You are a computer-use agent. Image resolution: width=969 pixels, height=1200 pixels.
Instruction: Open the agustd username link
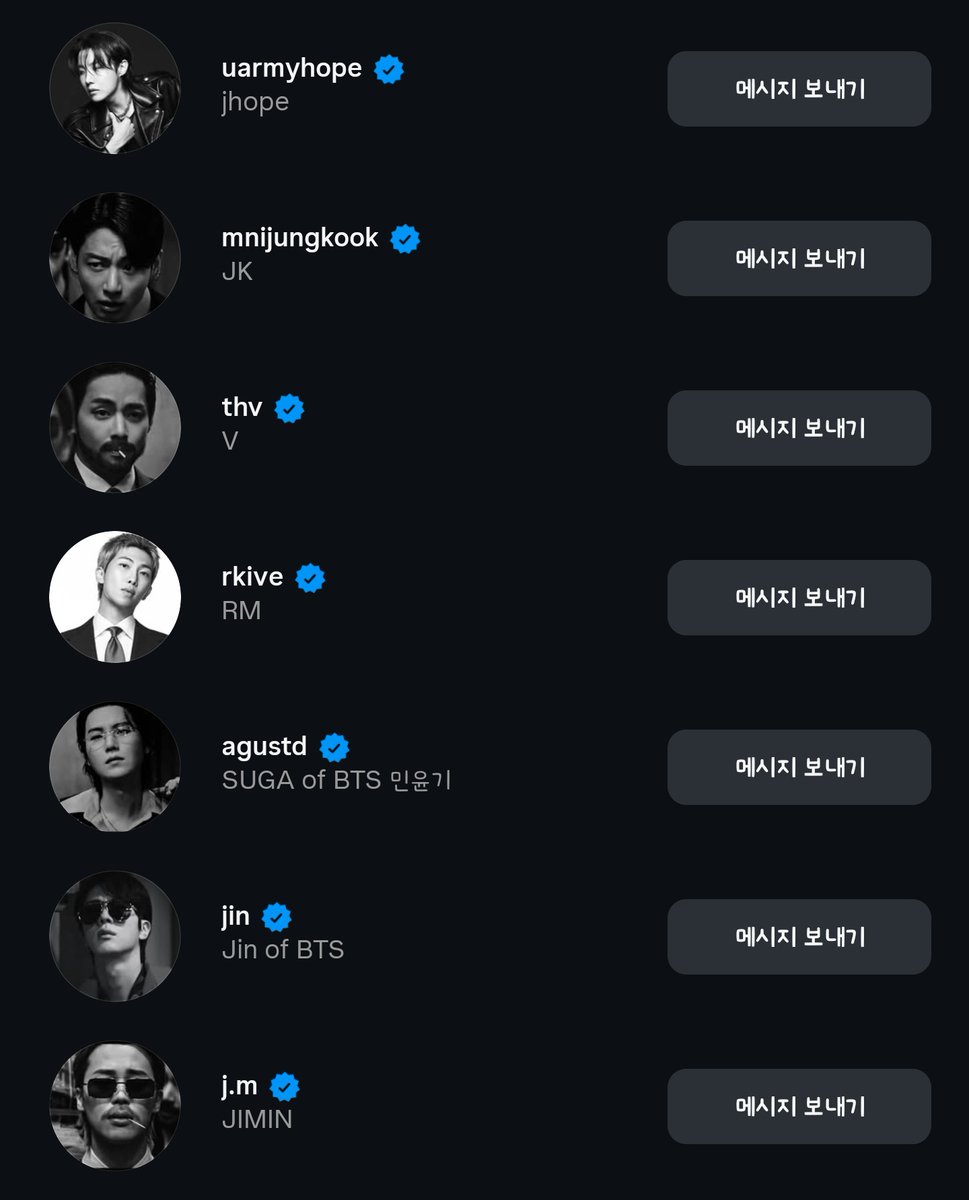(265, 747)
